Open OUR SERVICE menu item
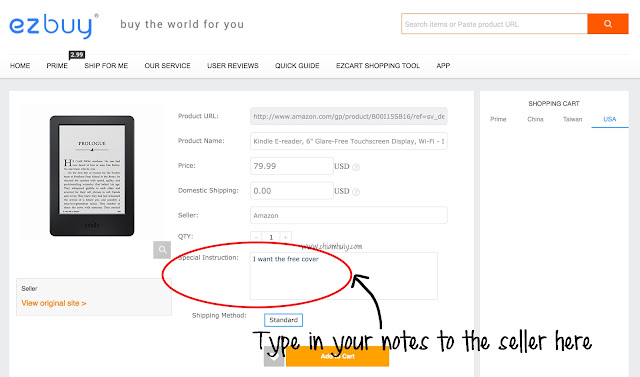Viewport: 640px width, 377px height. pyautogui.click(x=167, y=66)
